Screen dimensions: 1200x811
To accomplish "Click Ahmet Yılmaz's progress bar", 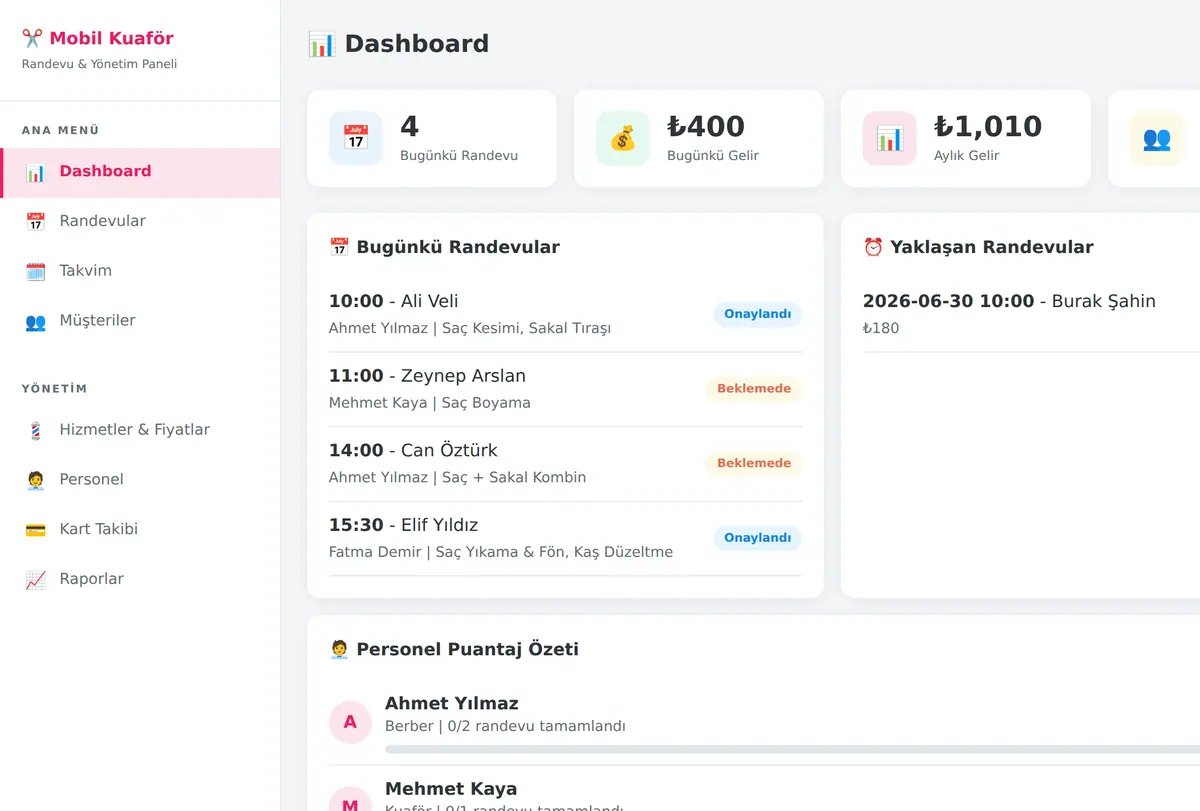I will [x=792, y=749].
